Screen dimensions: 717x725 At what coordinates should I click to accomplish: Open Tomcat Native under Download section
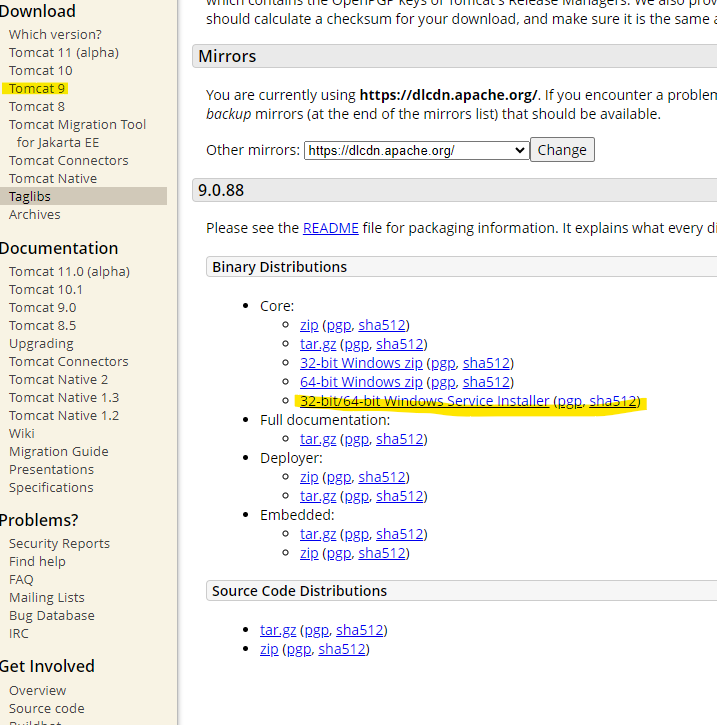53,179
